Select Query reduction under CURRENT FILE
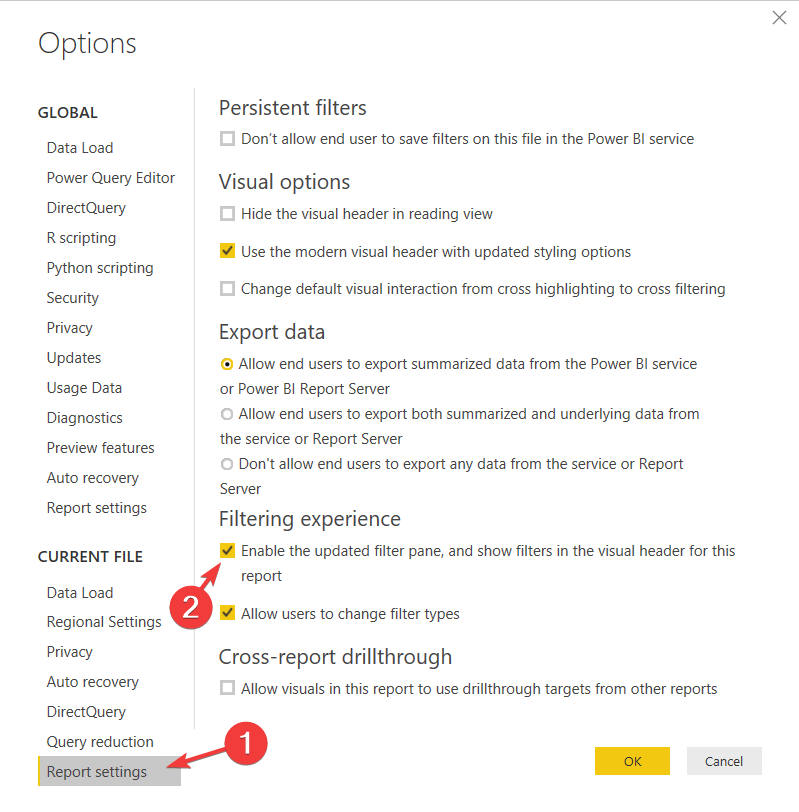 [x=100, y=741]
